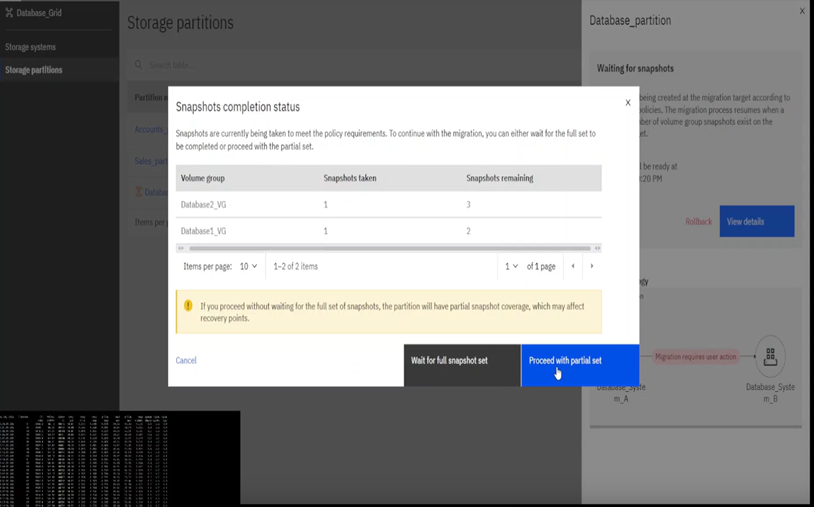
Task: Expand the page number selector
Action: pos(511,267)
